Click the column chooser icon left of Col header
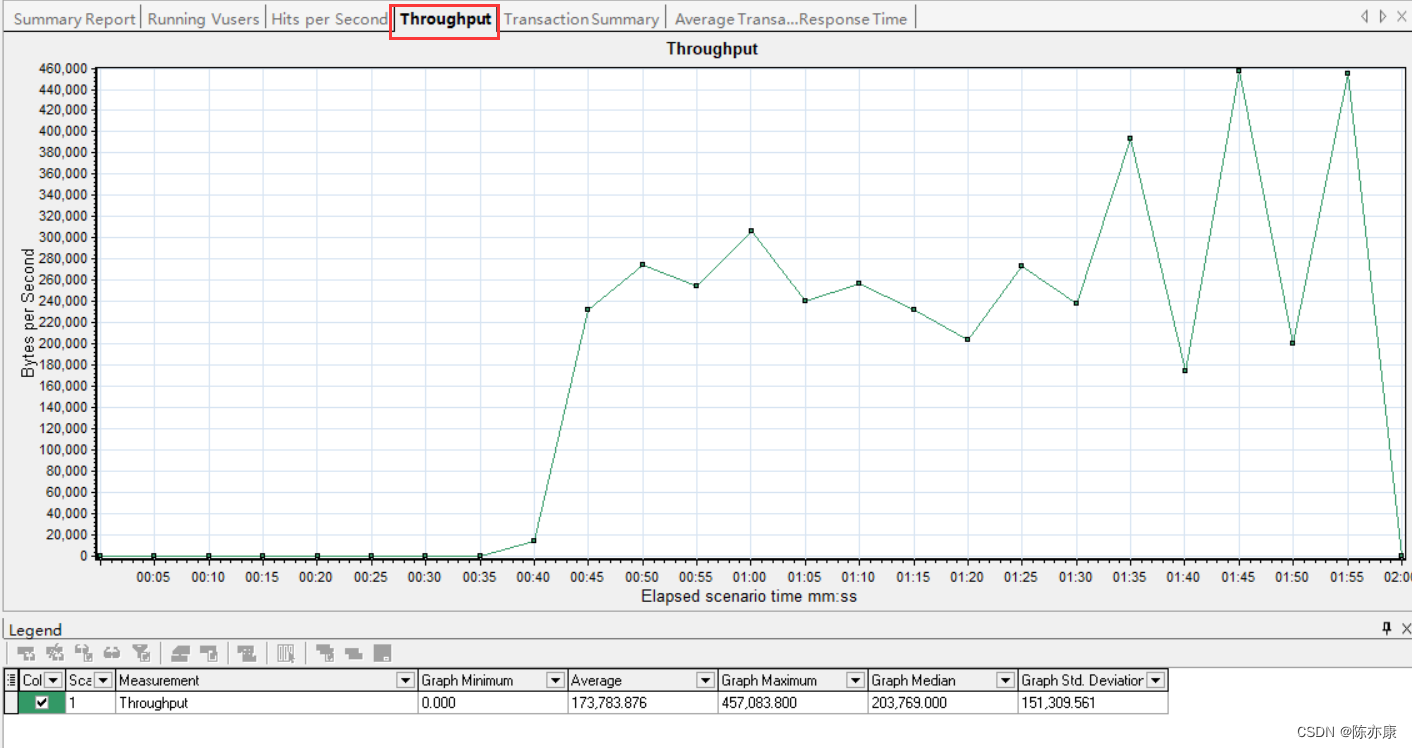 (11, 680)
